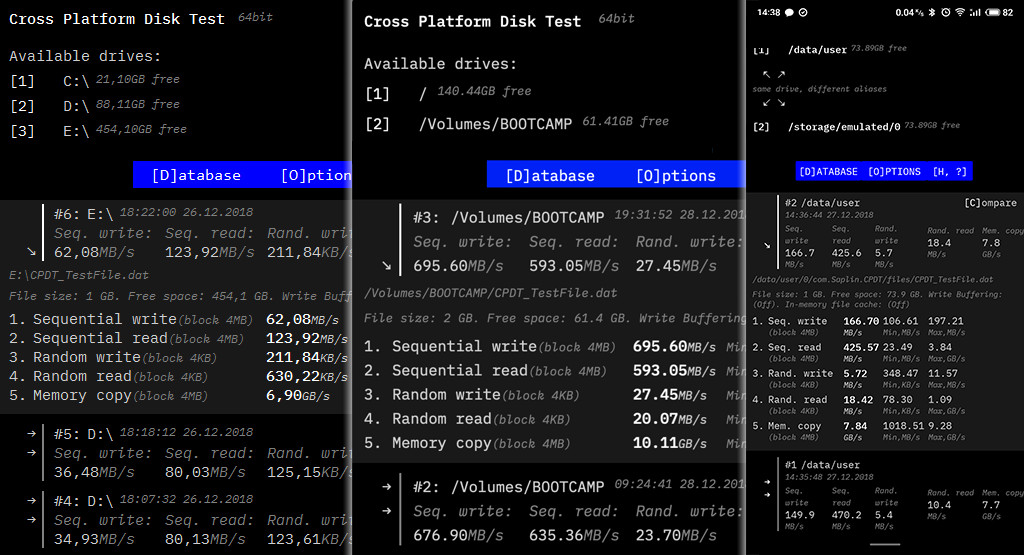This screenshot has width=1024, height=555.
Task: Tap the Wi-Fi icon in phone status bar
Action: click(x=960, y=12)
